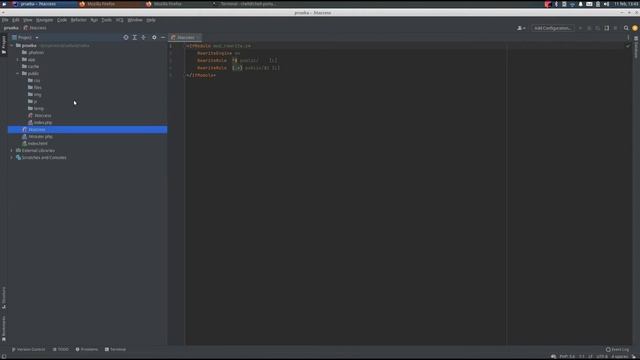Viewport: 640px width, 360px height.
Task: Click the editor tab options three-dots icon
Action: click(628, 37)
